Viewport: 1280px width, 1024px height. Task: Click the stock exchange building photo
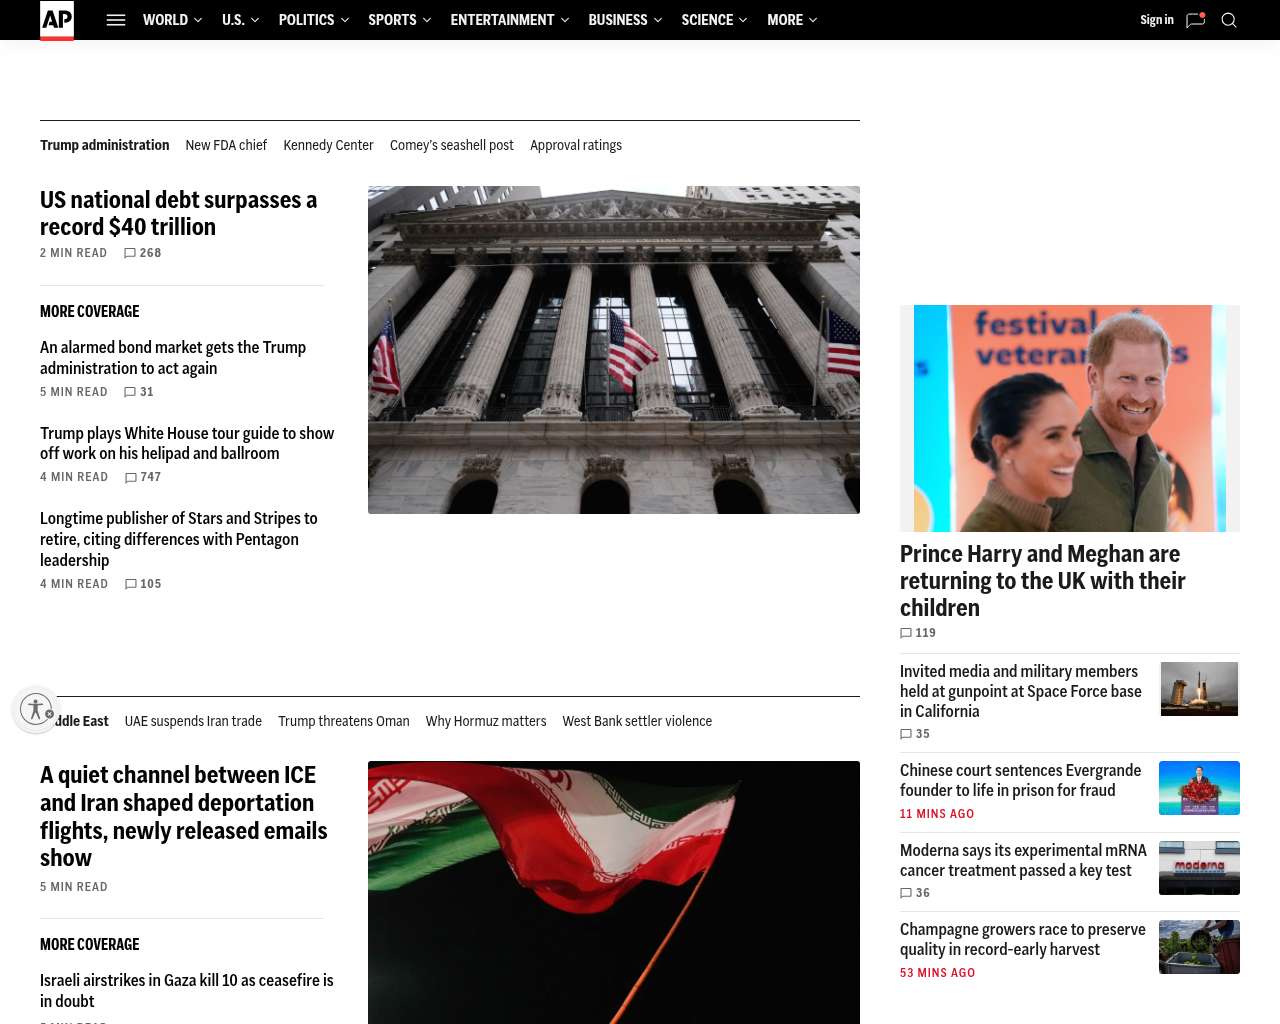coord(614,350)
